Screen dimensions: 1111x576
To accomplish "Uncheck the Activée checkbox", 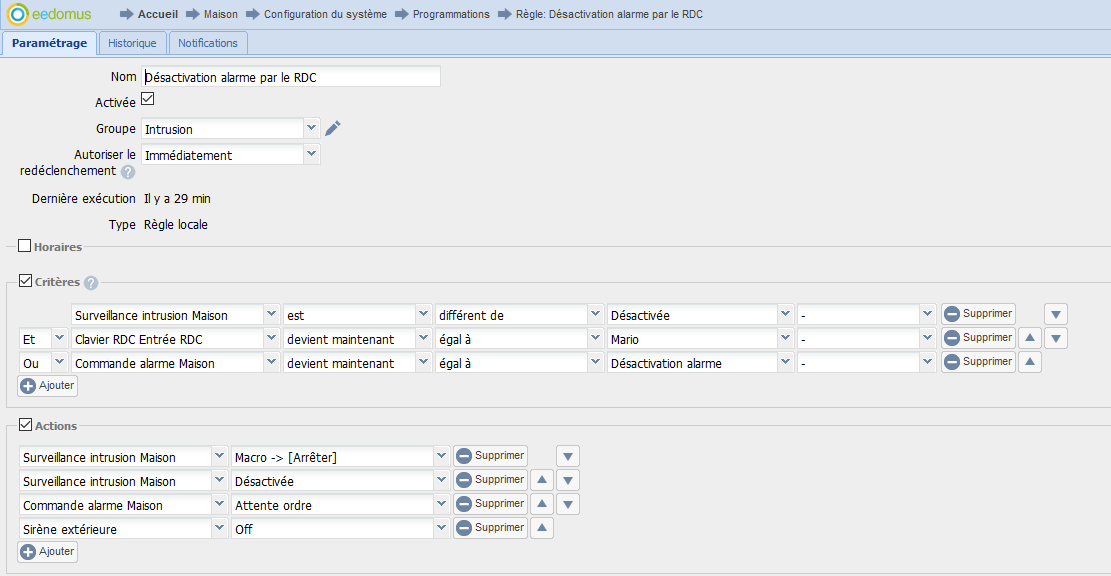I will pos(148,100).
